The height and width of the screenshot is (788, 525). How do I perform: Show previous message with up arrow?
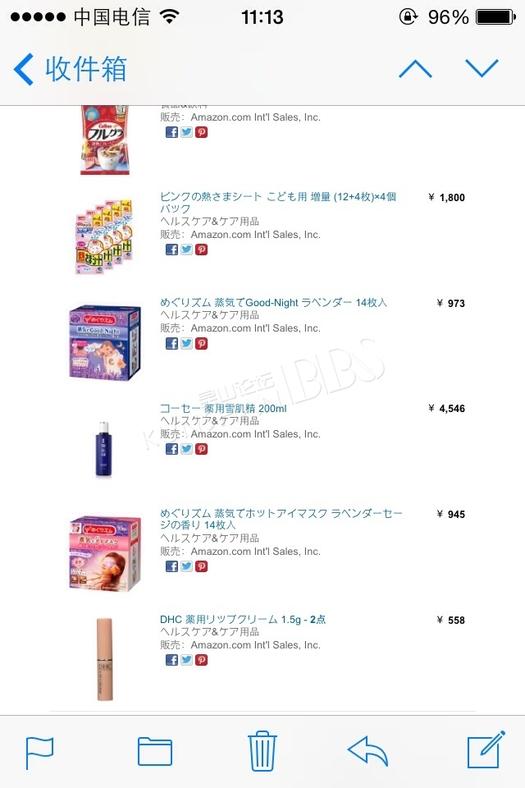(415, 68)
